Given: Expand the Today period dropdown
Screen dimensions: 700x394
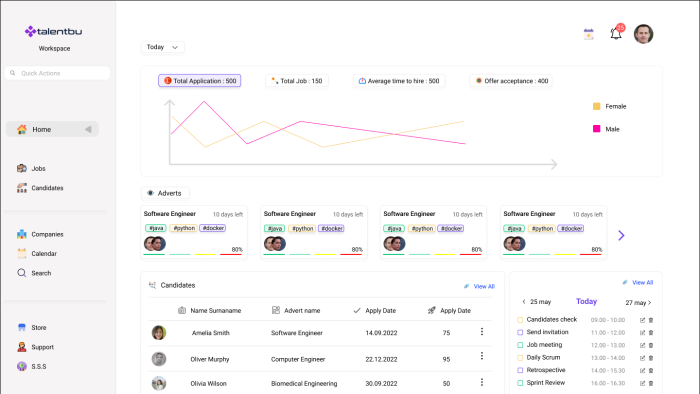Looking at the screenshot, I should [x=162, y=47].
